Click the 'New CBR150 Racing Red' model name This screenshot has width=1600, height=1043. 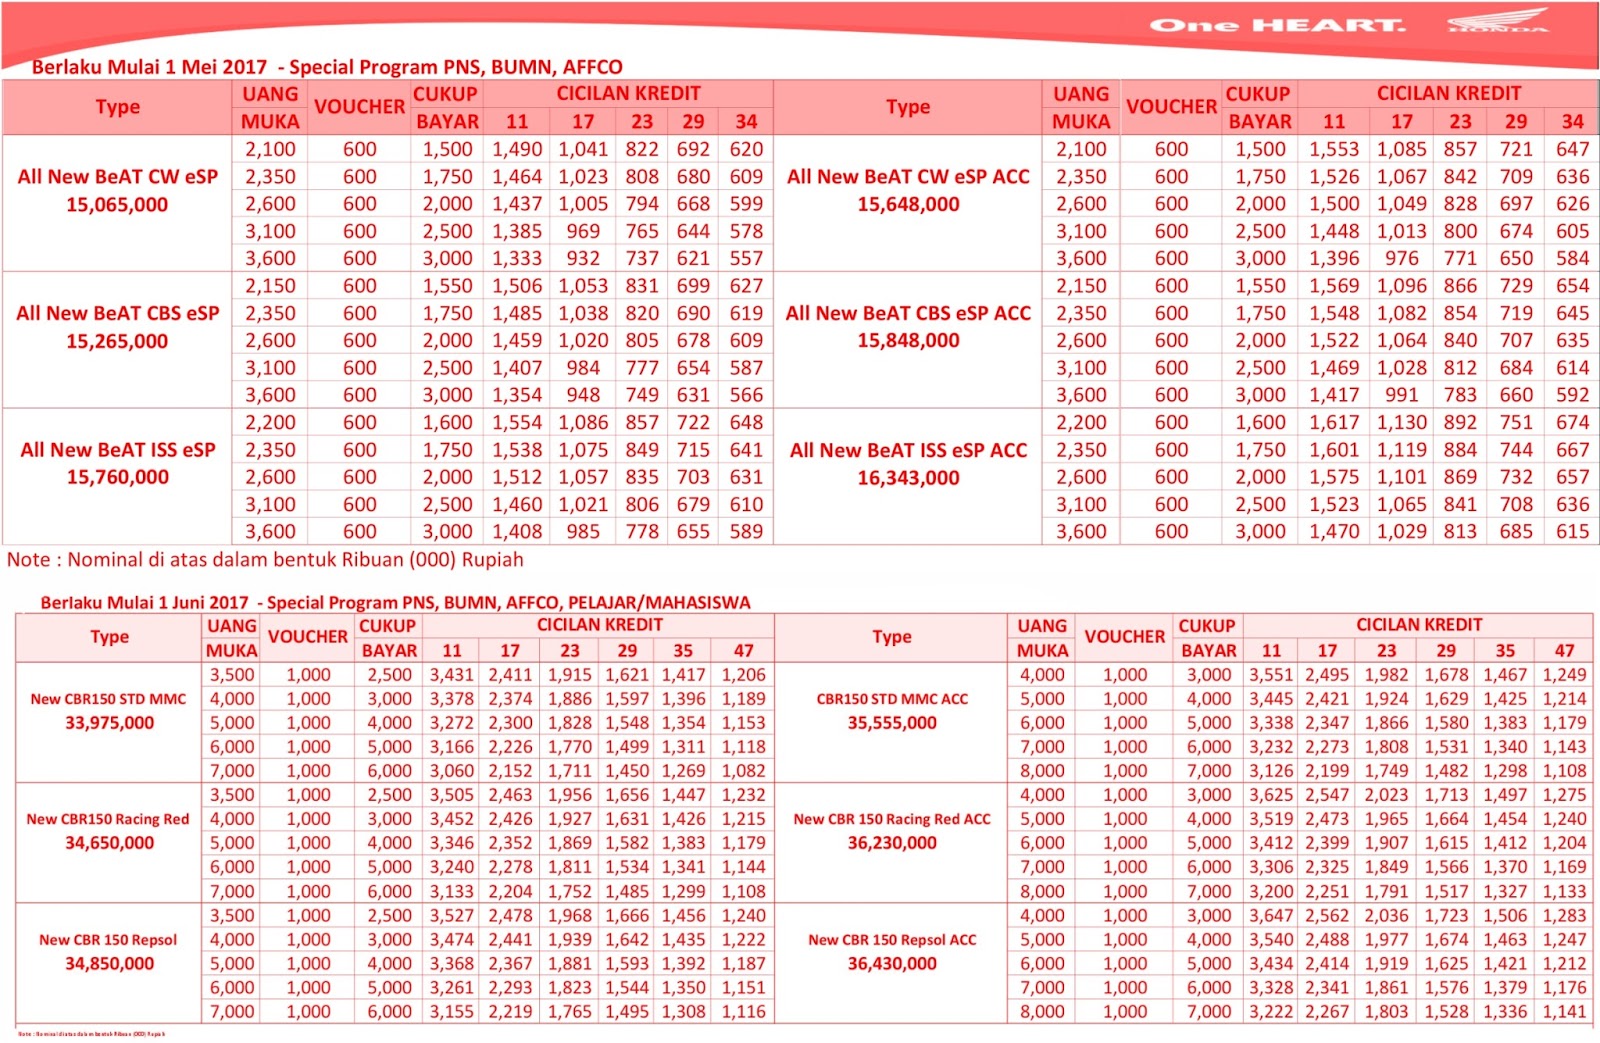click(x=108, y=819)
